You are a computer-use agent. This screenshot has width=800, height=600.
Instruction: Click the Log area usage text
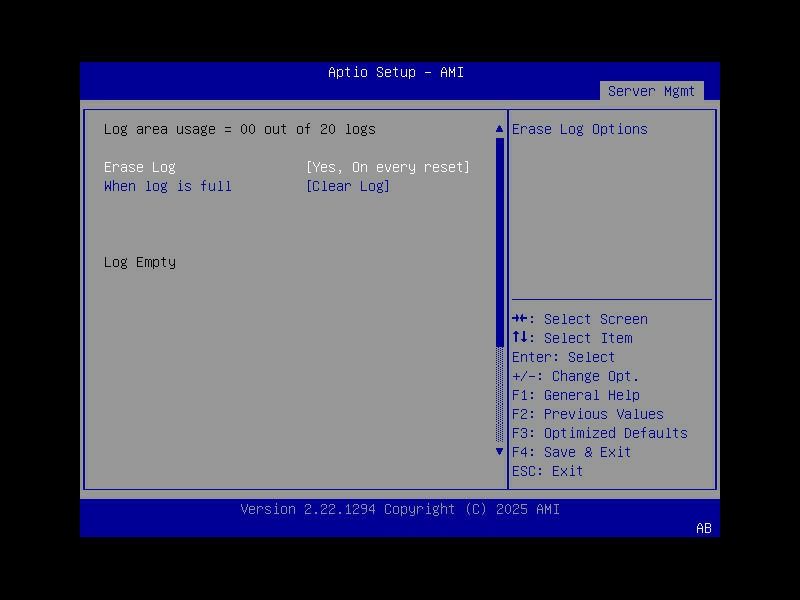(240, 128)
